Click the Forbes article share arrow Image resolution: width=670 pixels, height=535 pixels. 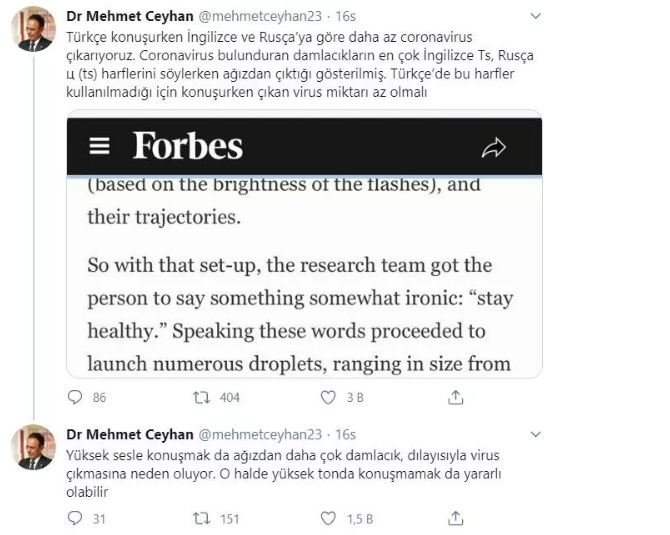point(494,148)
